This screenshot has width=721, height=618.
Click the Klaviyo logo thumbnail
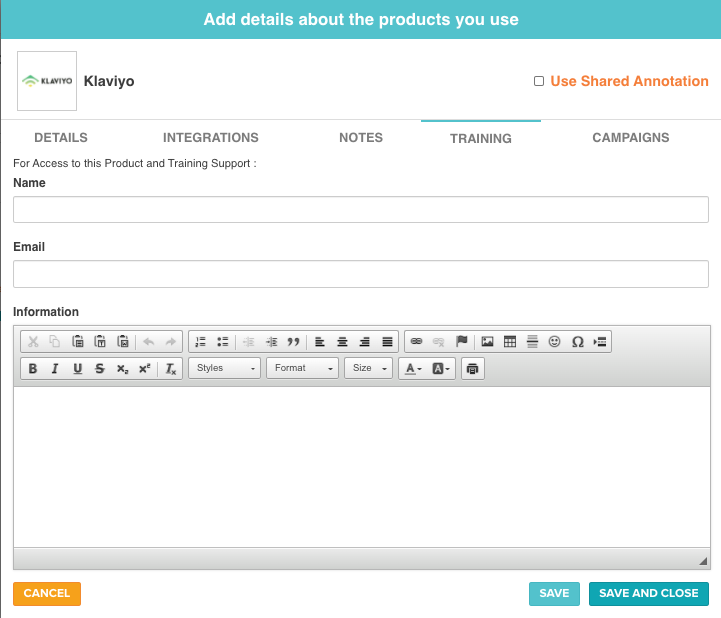click(x=47, y=81)
